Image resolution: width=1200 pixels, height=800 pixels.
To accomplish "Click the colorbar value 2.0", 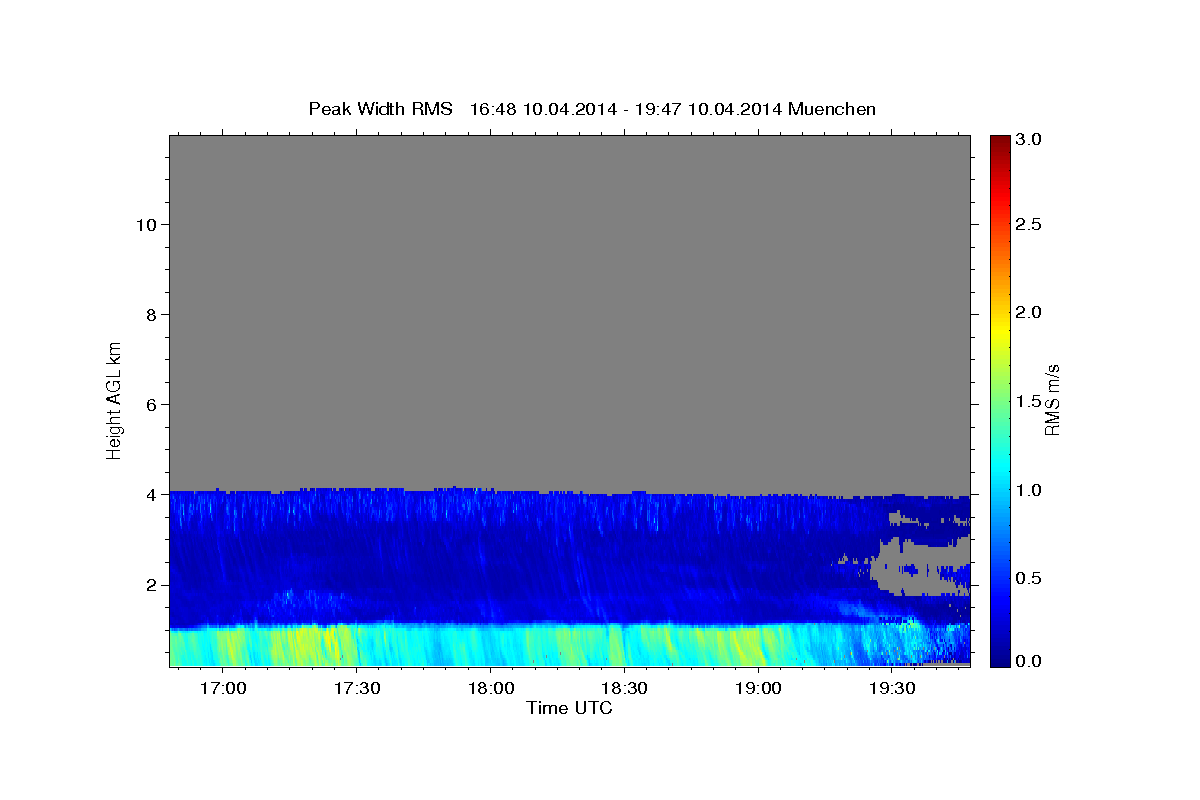I will point(1029,312).
